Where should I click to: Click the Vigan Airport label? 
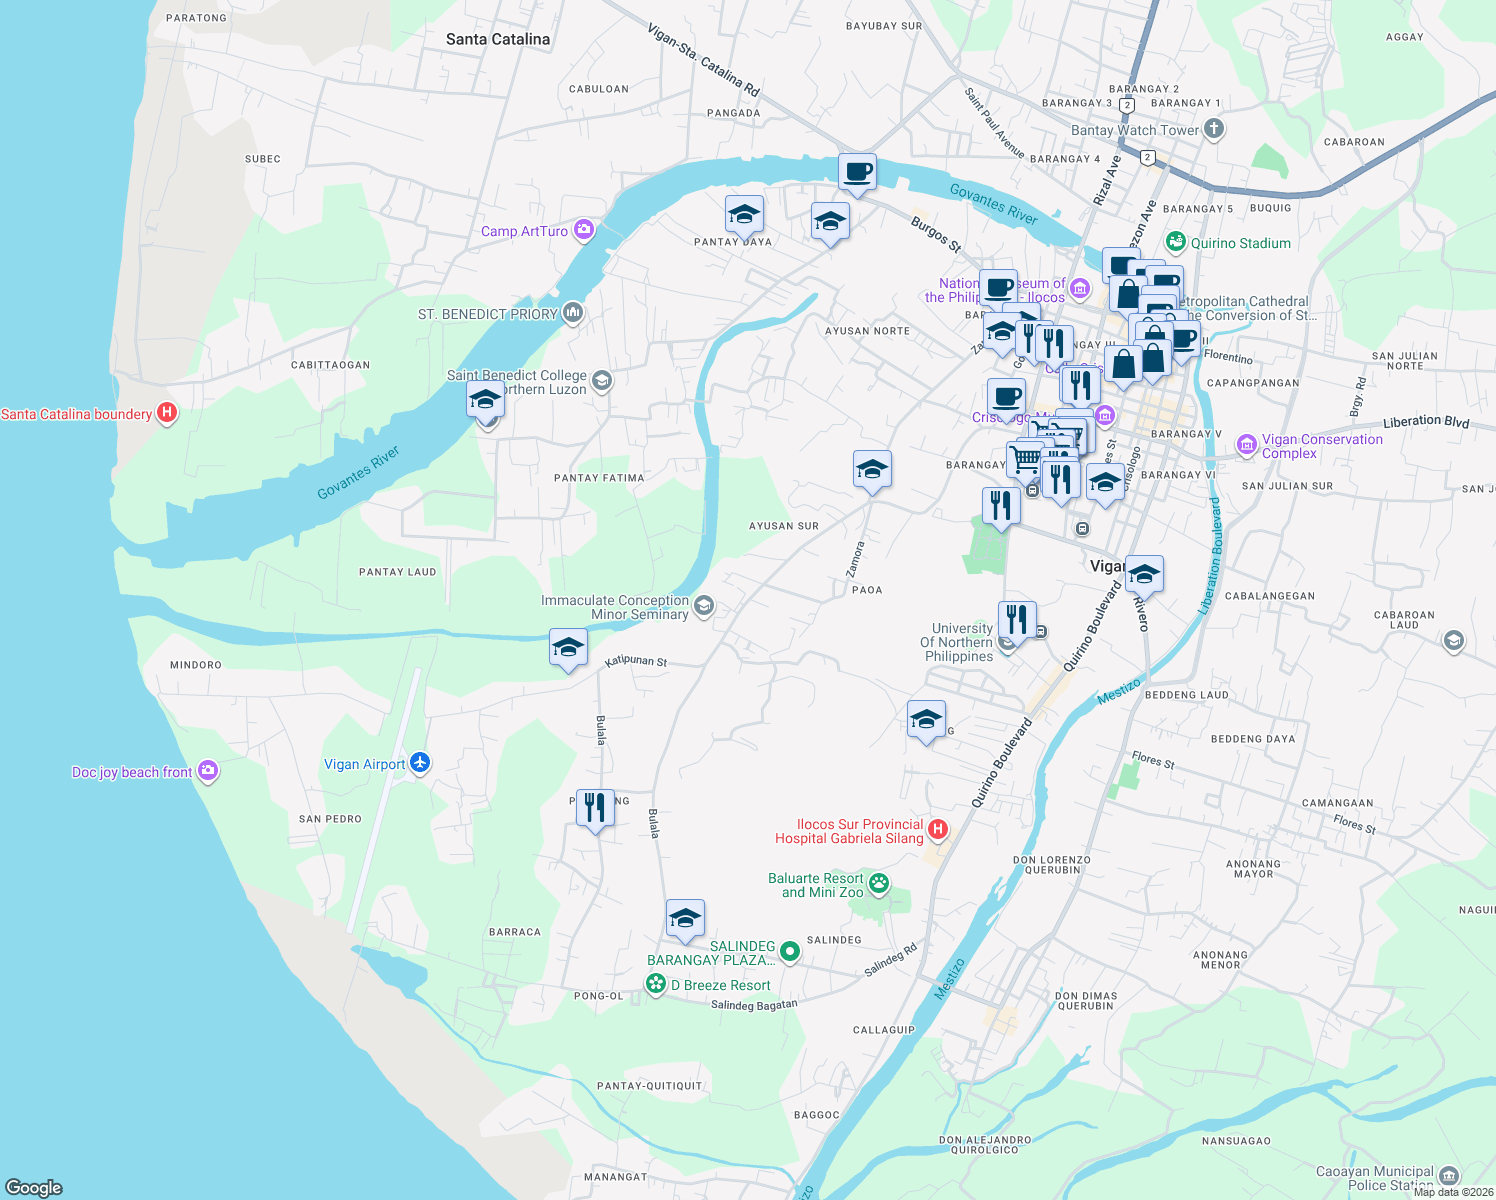365,764
